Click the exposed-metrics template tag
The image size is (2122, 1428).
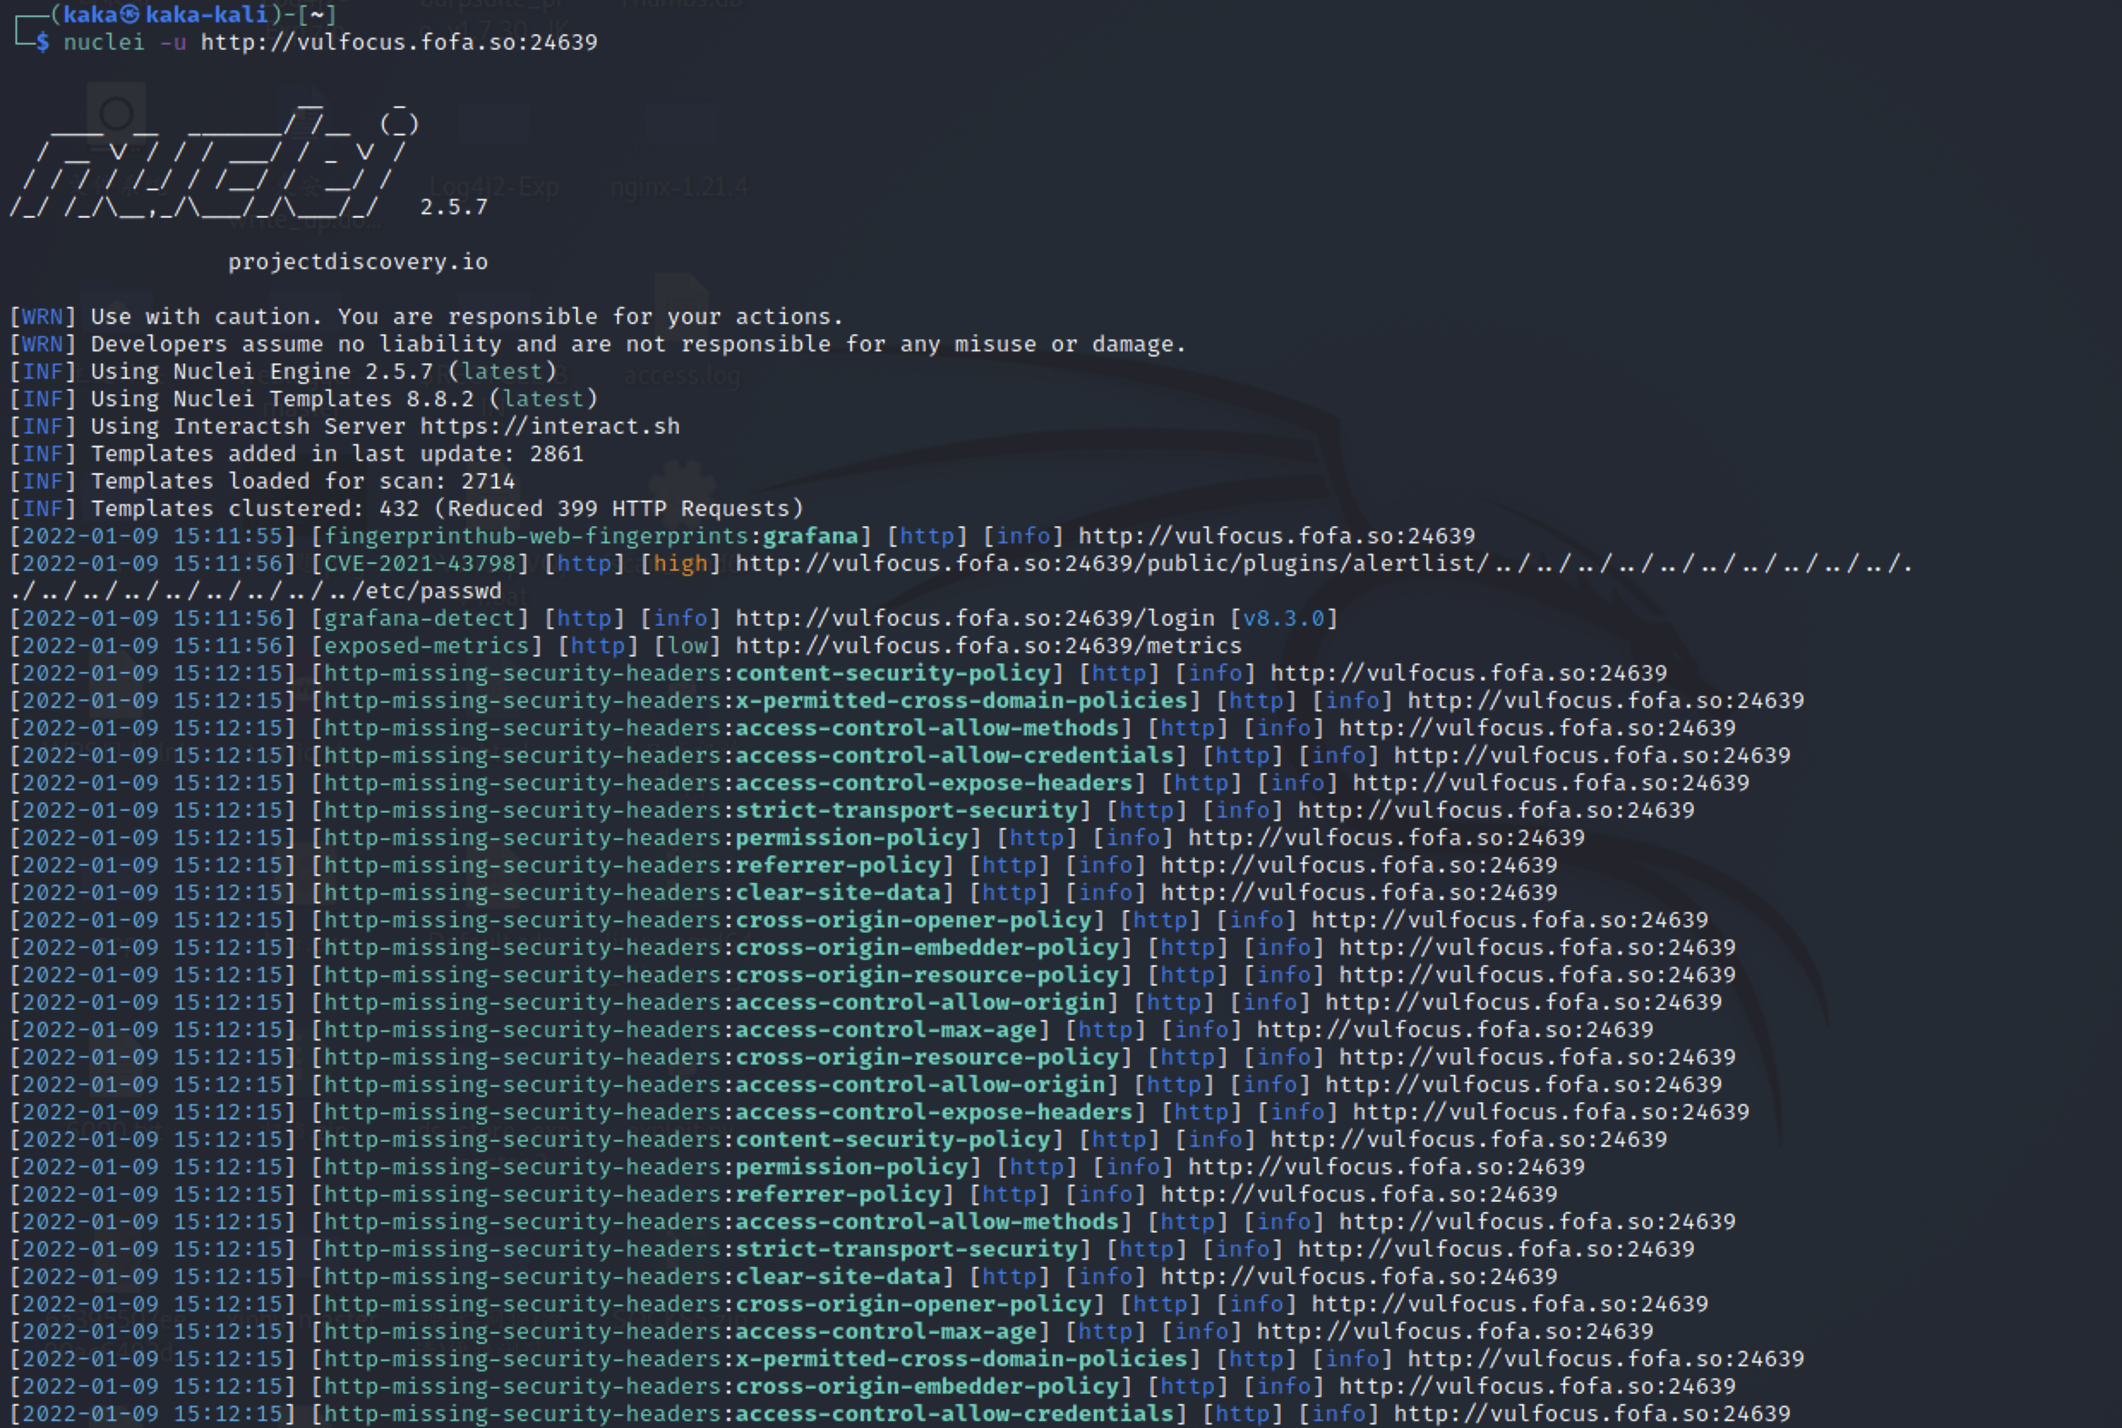(426, 646)
